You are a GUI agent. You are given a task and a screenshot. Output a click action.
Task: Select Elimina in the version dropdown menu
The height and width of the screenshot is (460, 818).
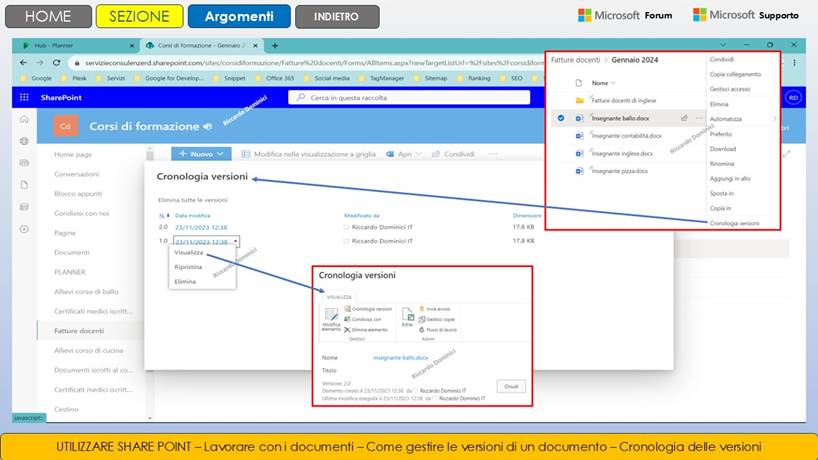coord(185,282)
